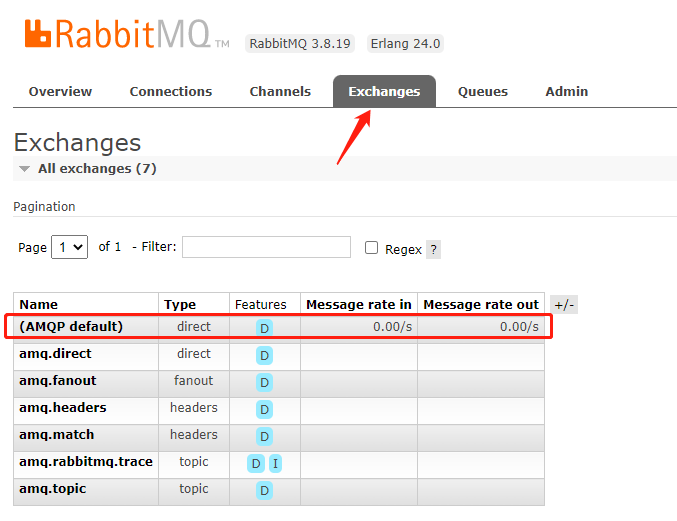This screenshot has height=521, width=677.
Task: Open the amq.match exchange
Action: pos(57,434)
